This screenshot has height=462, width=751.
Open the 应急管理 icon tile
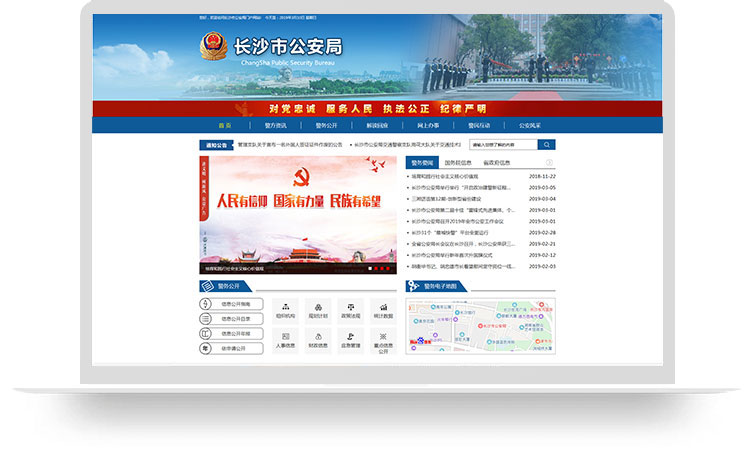[x=351, y=340]
